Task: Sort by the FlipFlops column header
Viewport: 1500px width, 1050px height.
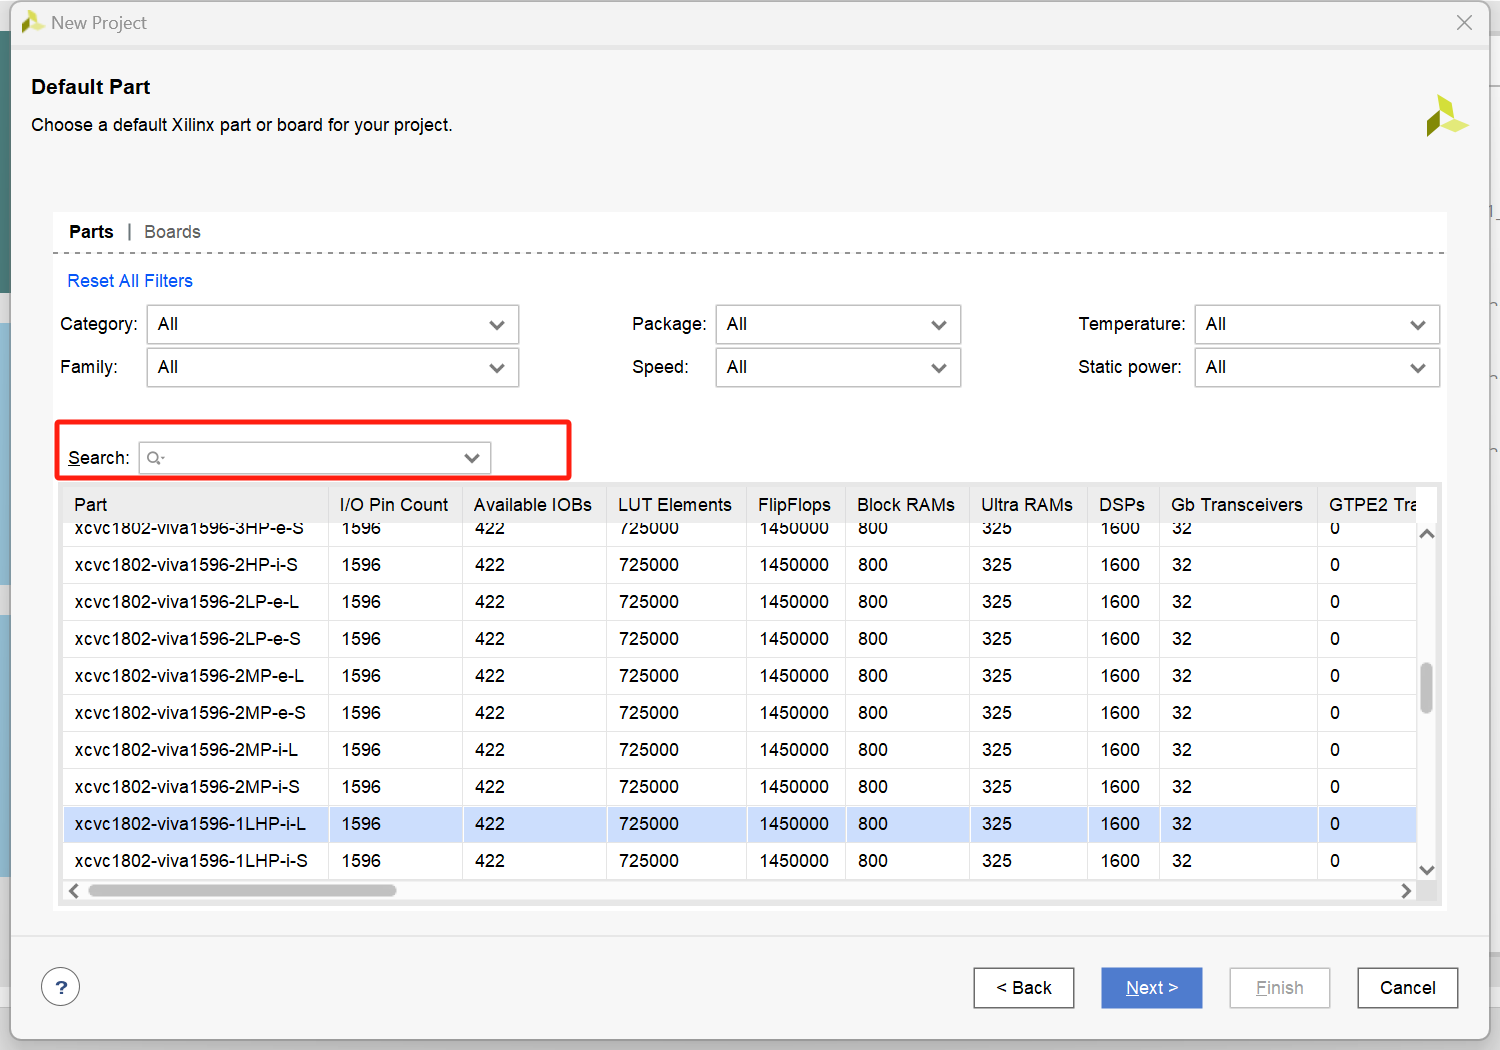Action: pos(796,505)
